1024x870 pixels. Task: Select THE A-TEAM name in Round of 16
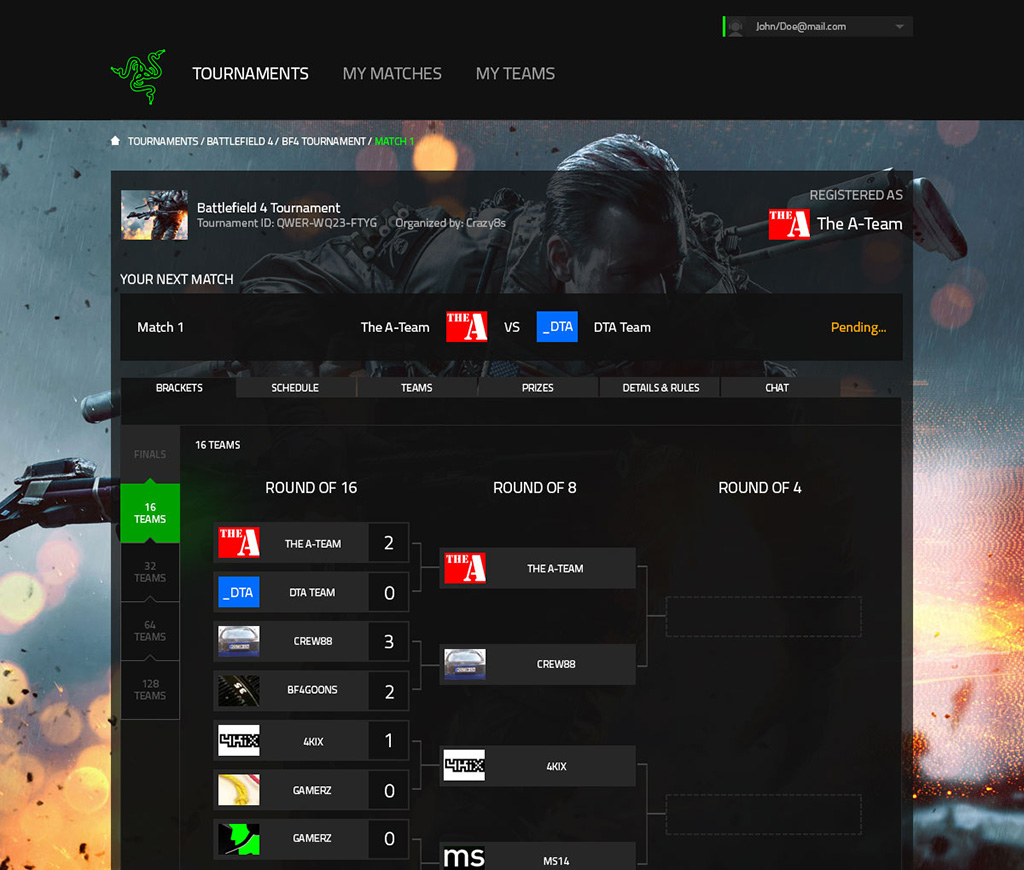coord(313,543)
